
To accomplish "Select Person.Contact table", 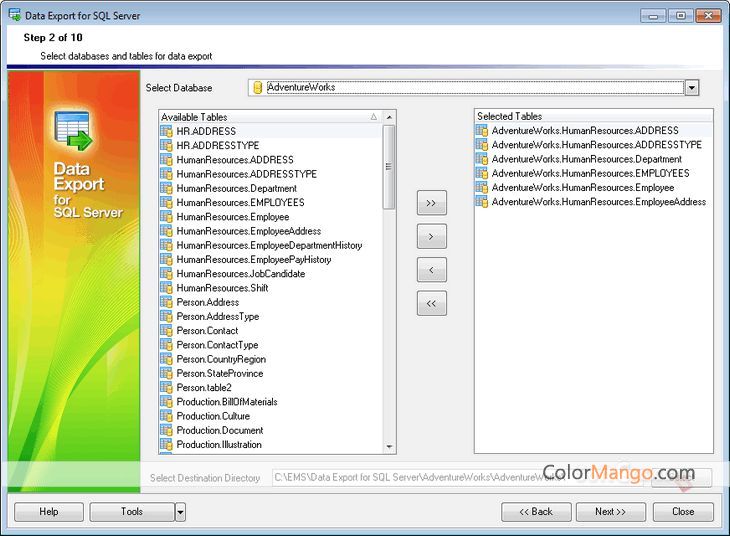I will [207, 331].
